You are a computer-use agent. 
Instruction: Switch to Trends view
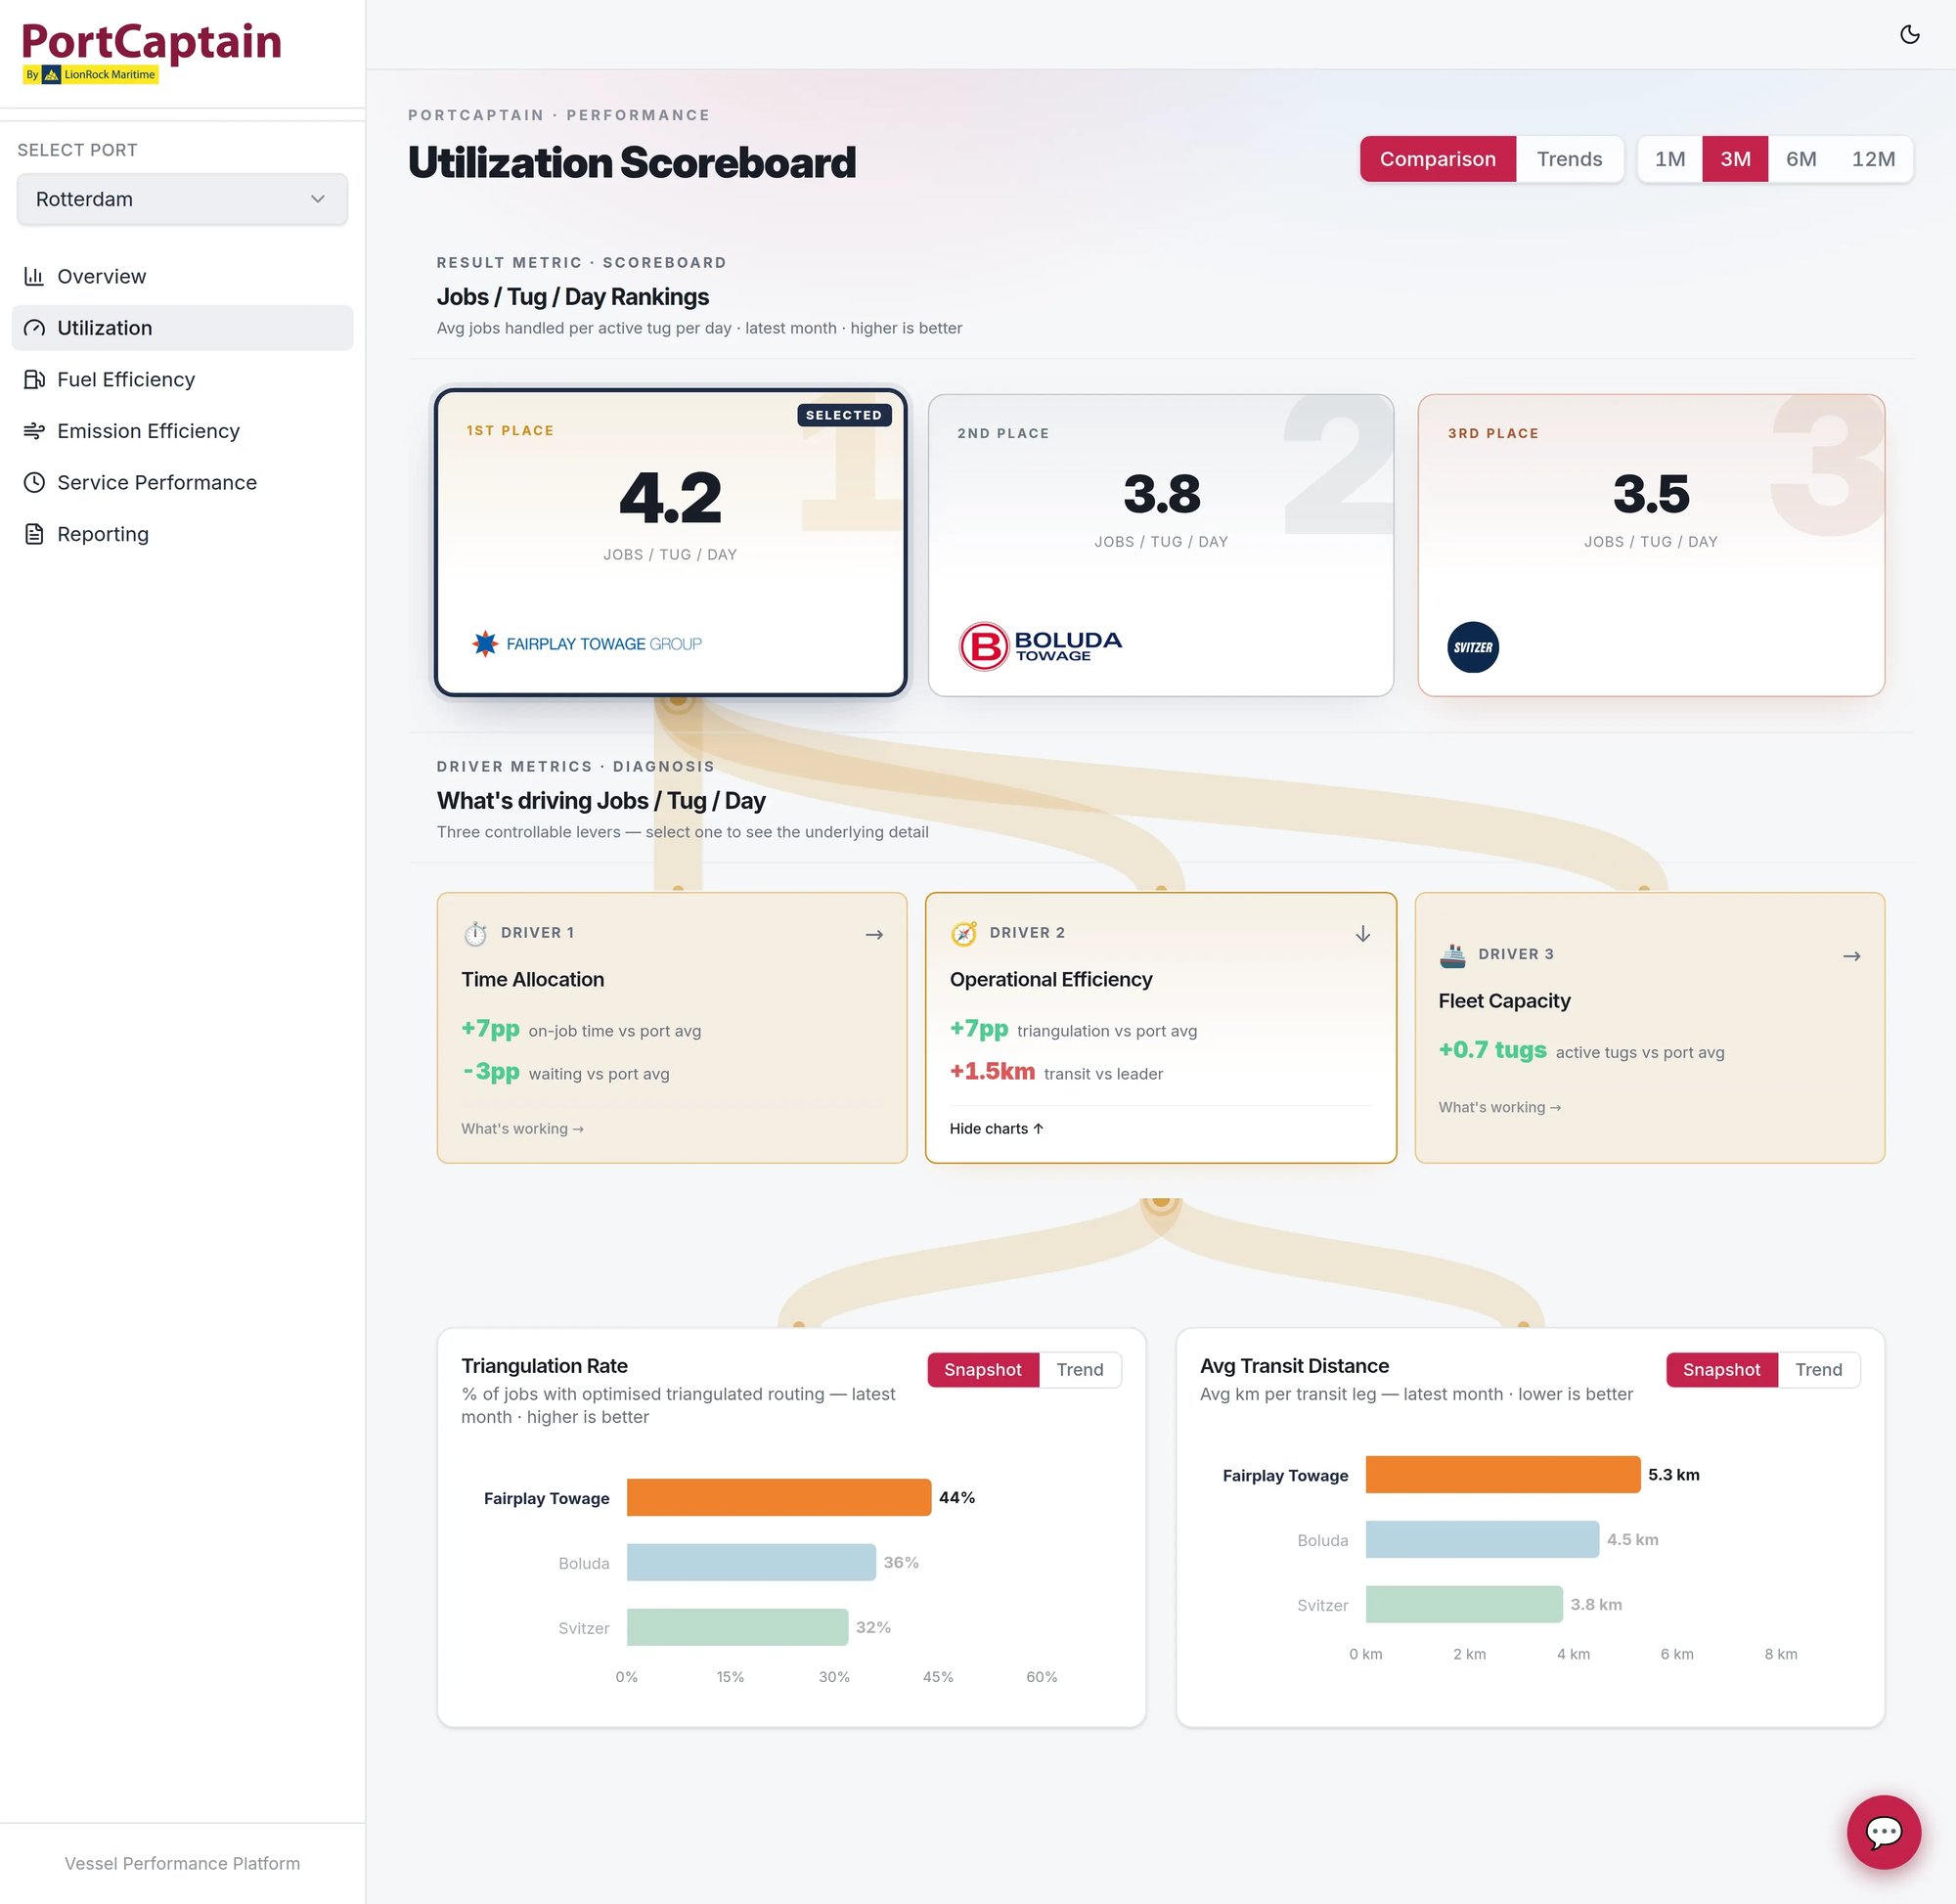click(x=1568, y=159)
